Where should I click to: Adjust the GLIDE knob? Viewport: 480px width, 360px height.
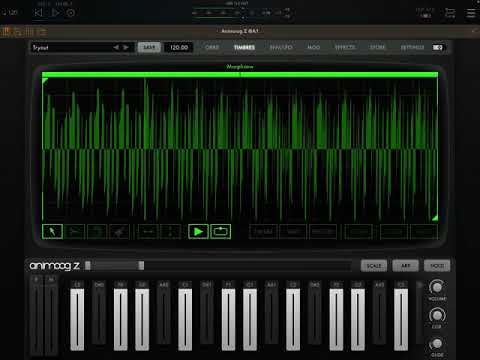pyautogui.click(x=437, y=344)
